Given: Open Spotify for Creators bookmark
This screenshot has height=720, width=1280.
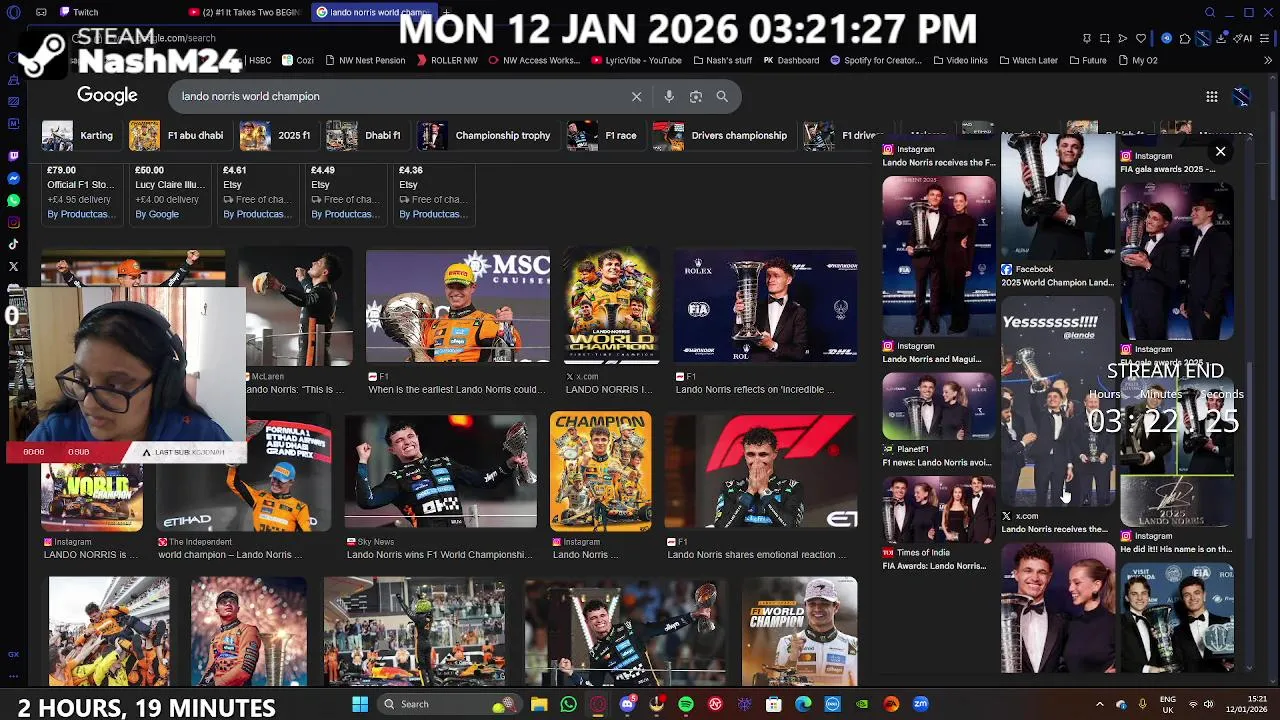Looking at the screenshot, I should [876, 60].
